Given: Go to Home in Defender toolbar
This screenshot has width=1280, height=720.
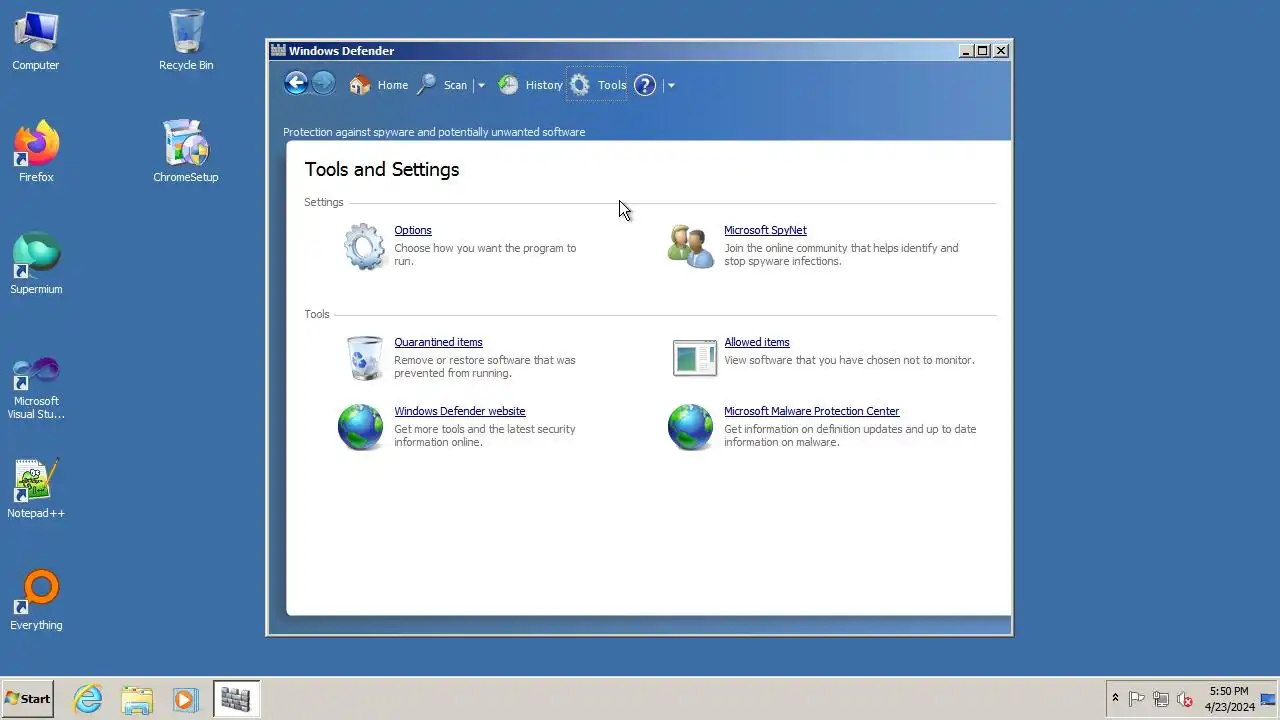Looking at the screenshot, I should (378, 85).
